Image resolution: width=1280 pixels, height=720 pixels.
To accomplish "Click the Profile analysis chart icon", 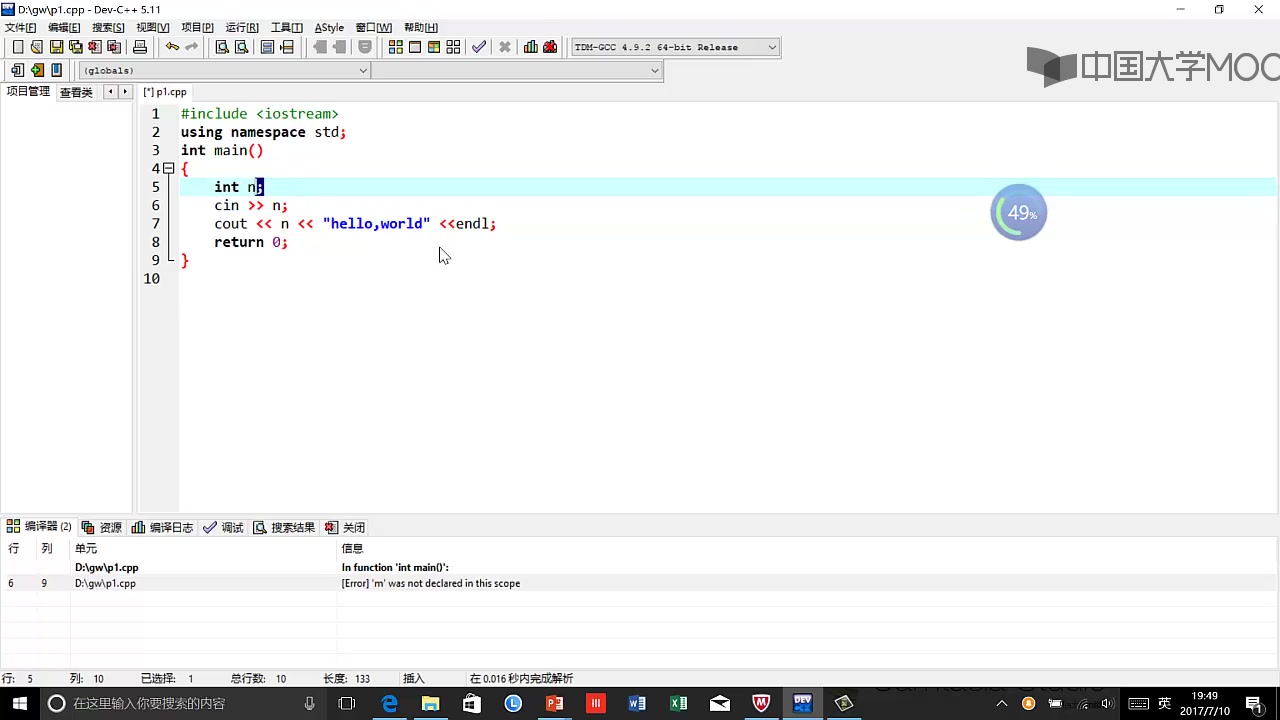I will (530, 47).
